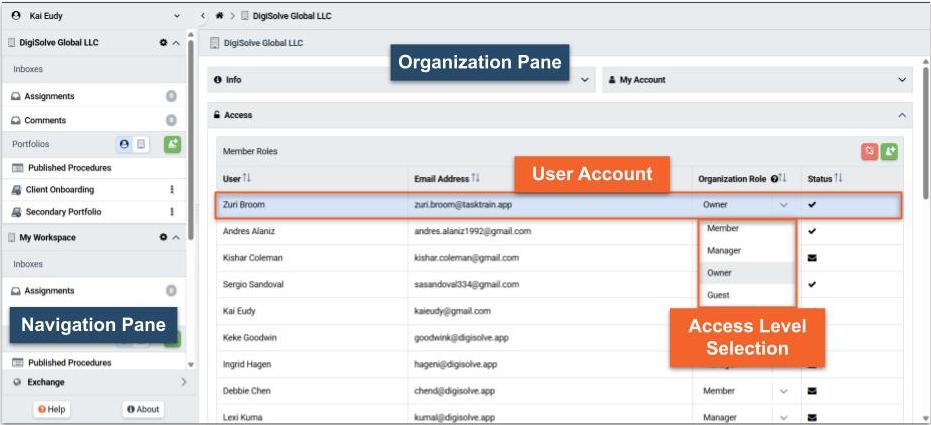Click Kishar Coleman's envelope status icon
The height and width of the screenshot is (425, 931).
point(812,258)
